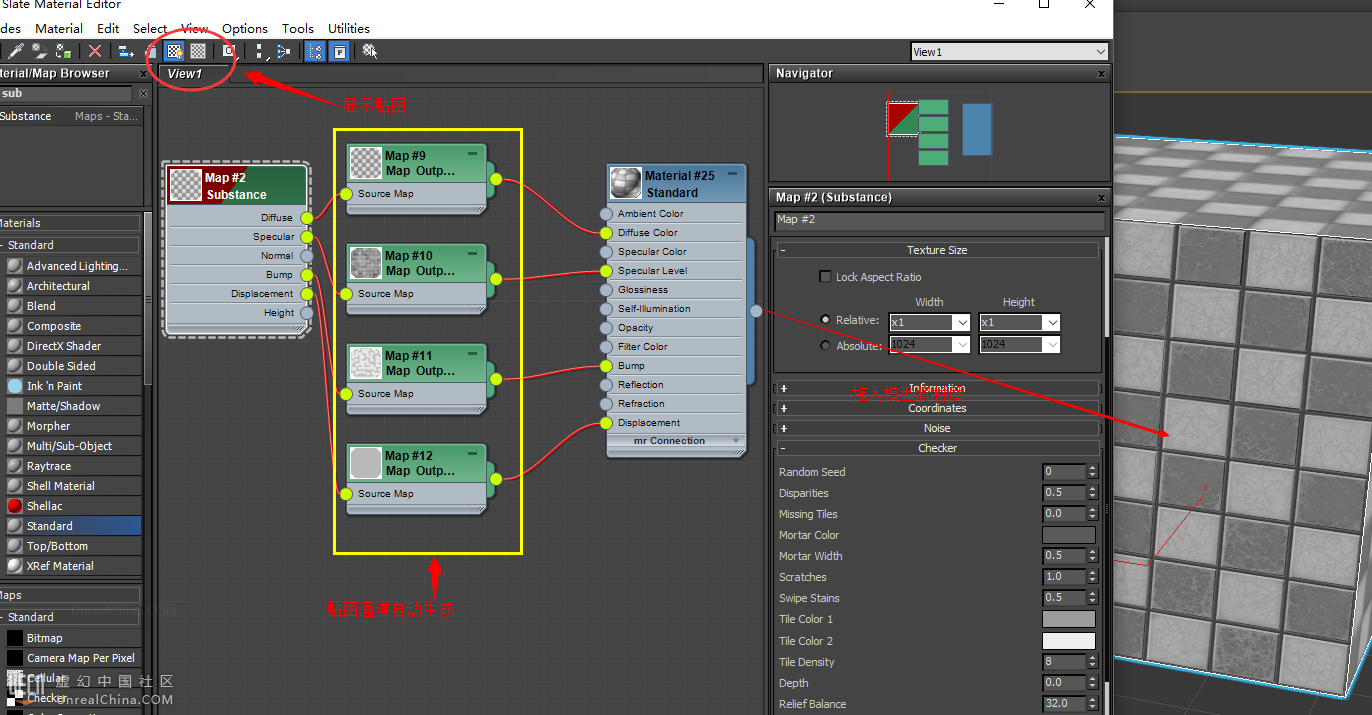1372x715 pixels.
Task: Click assign material to selection icon
Action: coord(64,51)
